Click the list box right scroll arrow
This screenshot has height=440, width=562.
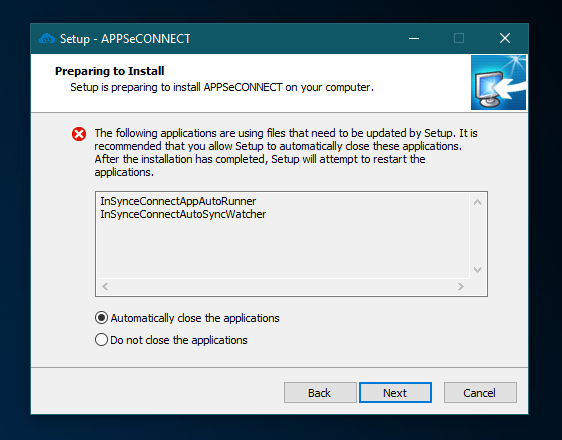461,287
